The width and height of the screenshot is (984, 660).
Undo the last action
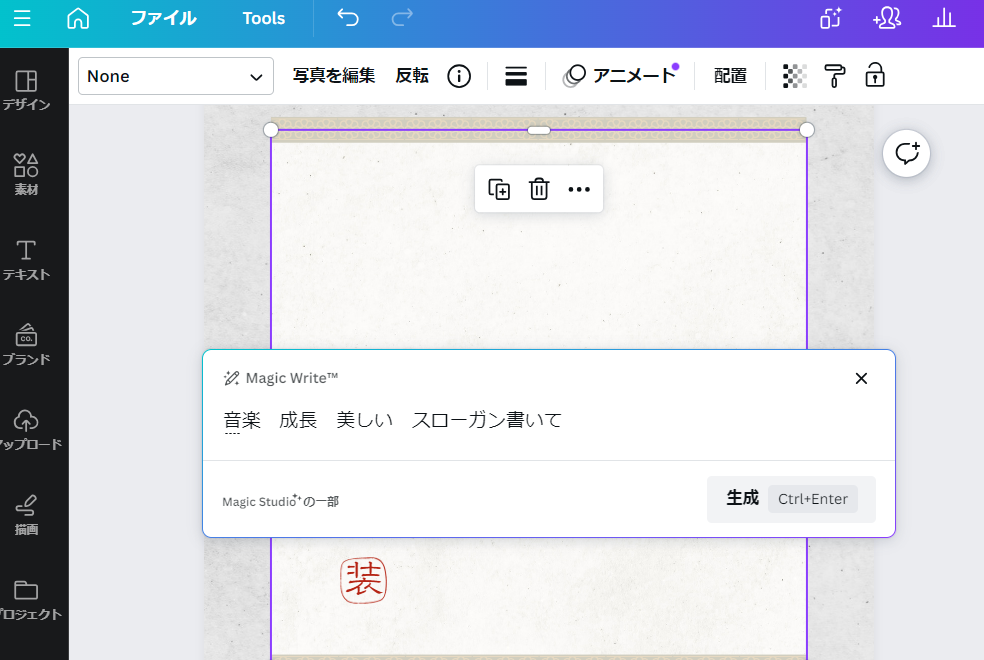348,18
